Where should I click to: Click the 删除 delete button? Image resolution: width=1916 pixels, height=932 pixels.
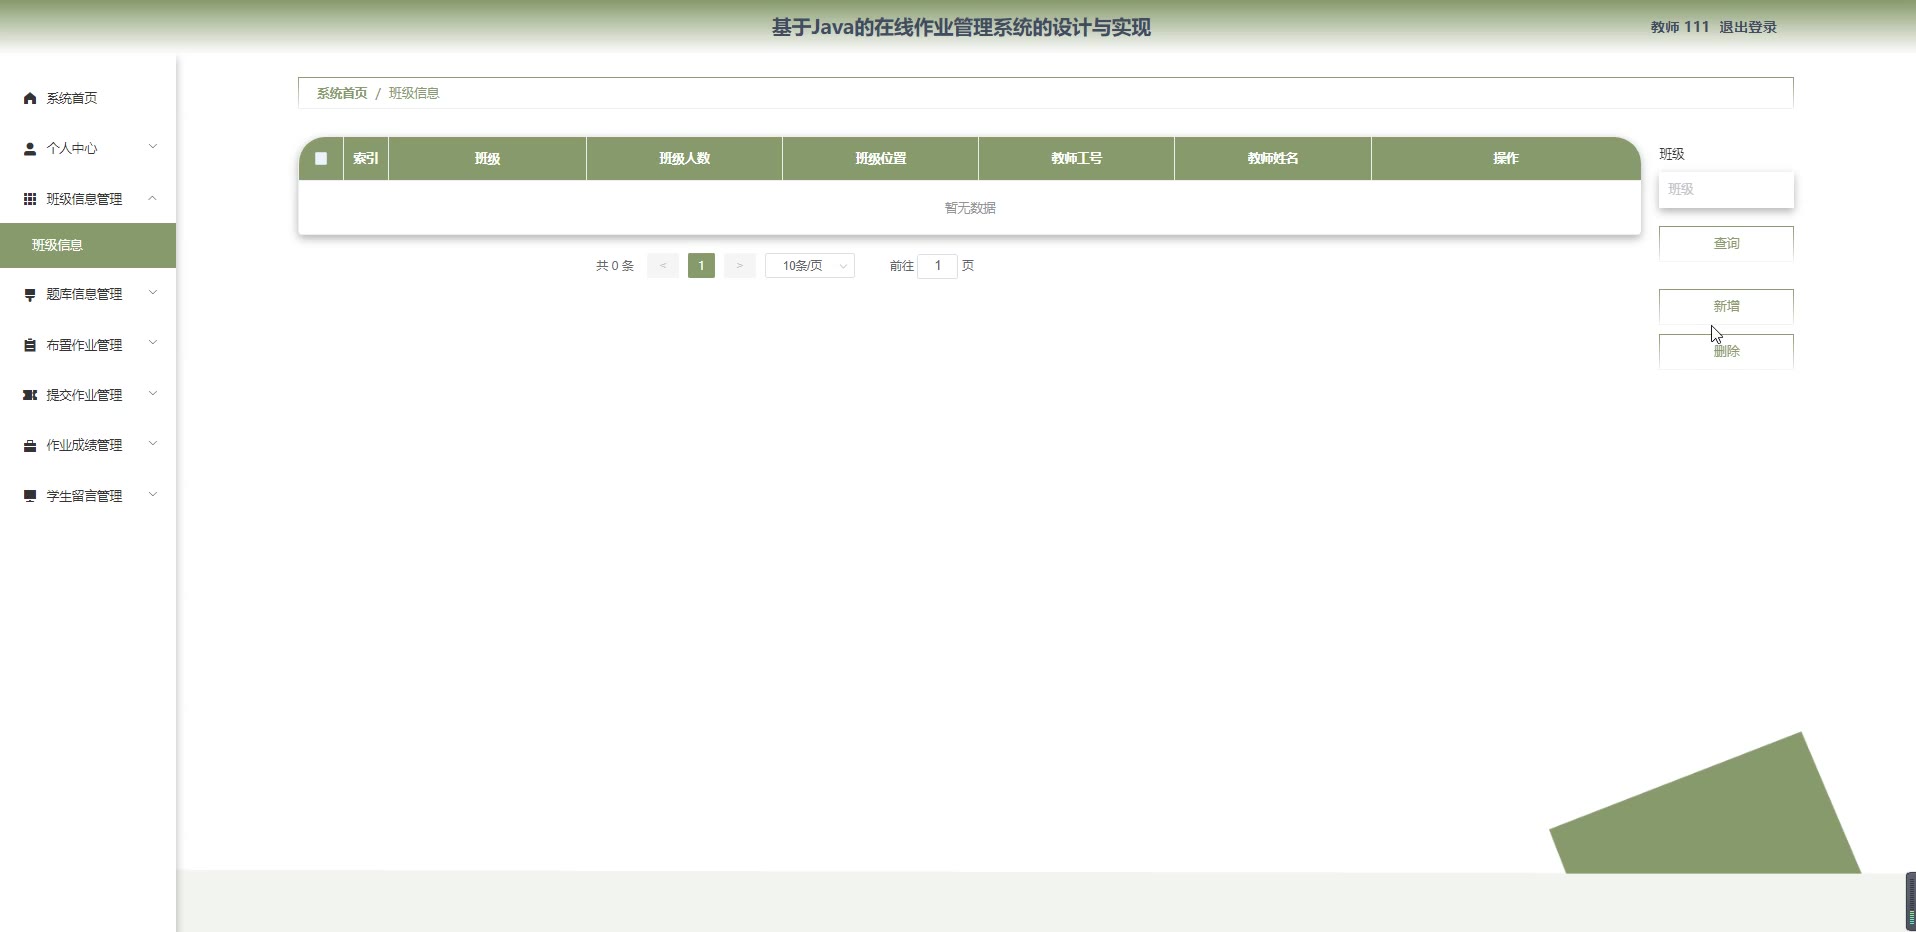click(1726, 351)
